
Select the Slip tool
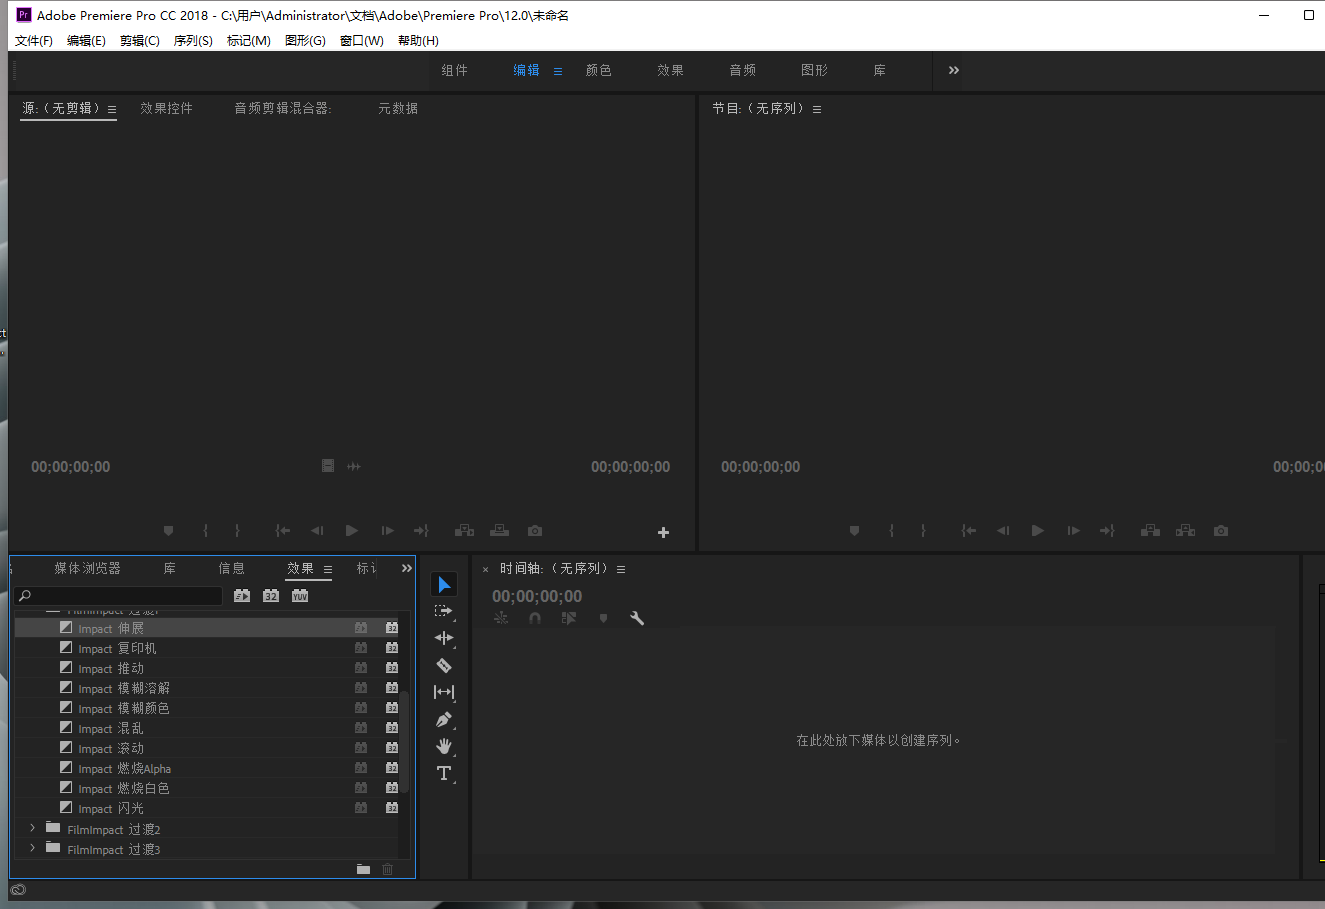[x=444, y=692]
